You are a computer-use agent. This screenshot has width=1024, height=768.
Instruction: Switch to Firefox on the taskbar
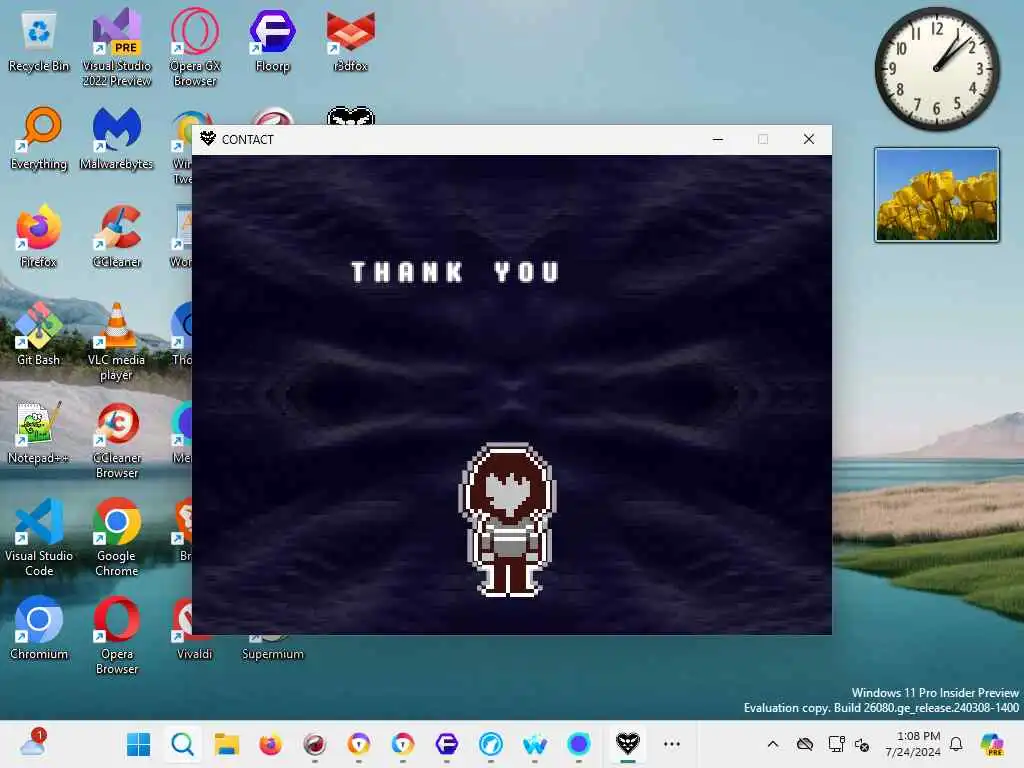(x=270, y=744)
